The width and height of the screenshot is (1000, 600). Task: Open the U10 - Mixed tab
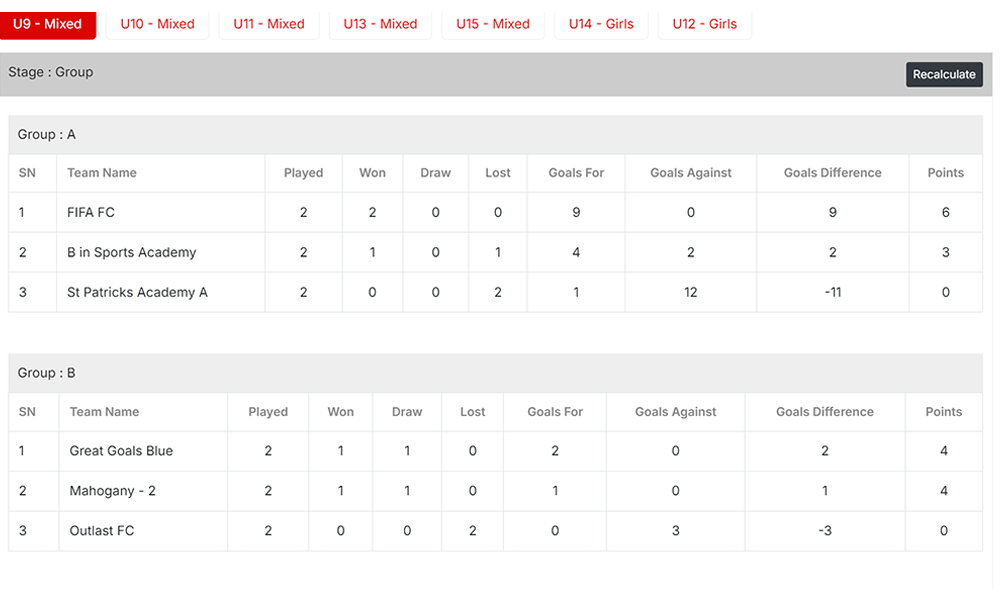tap(157, 24)
